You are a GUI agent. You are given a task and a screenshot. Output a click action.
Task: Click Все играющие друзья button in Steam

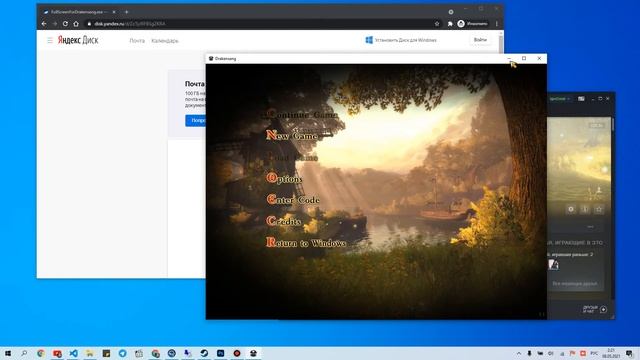point(575,283)
